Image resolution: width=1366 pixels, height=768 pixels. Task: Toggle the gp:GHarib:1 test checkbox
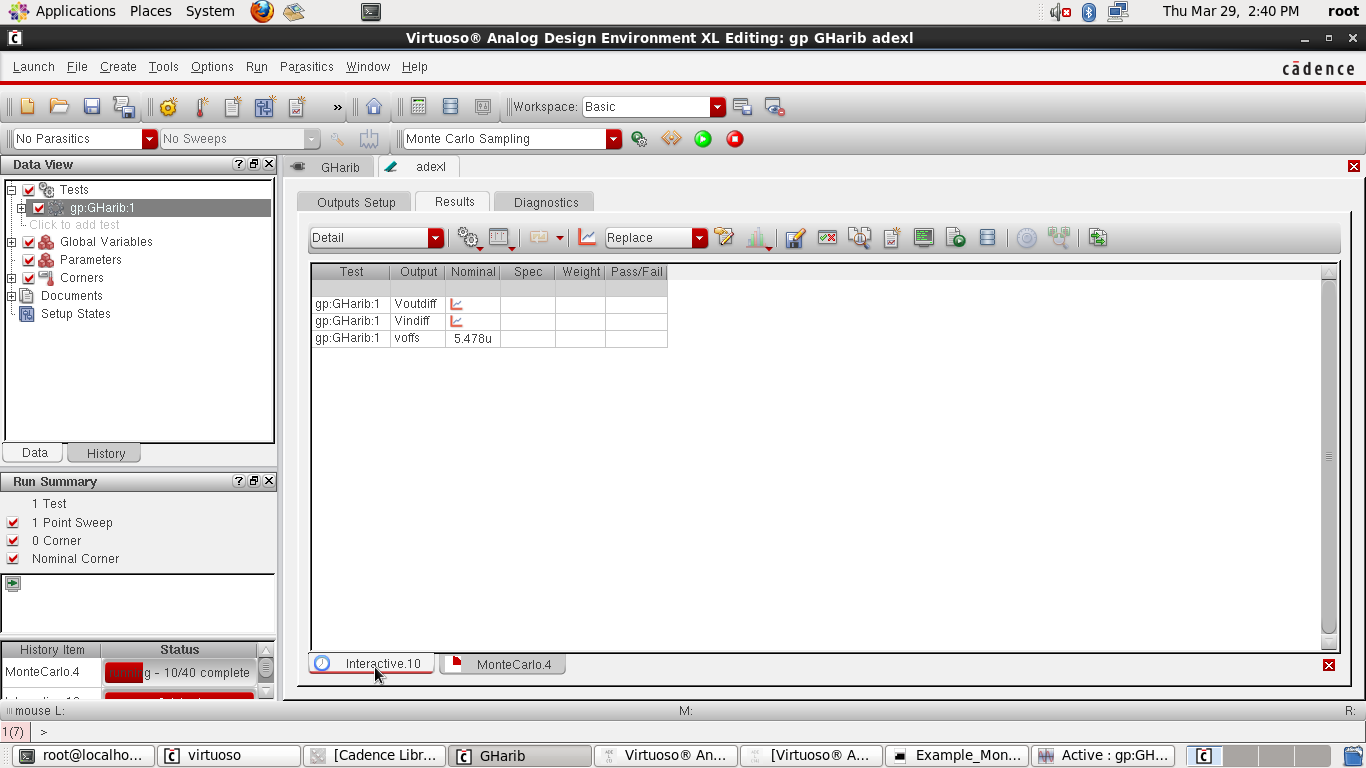pos(39,208)
